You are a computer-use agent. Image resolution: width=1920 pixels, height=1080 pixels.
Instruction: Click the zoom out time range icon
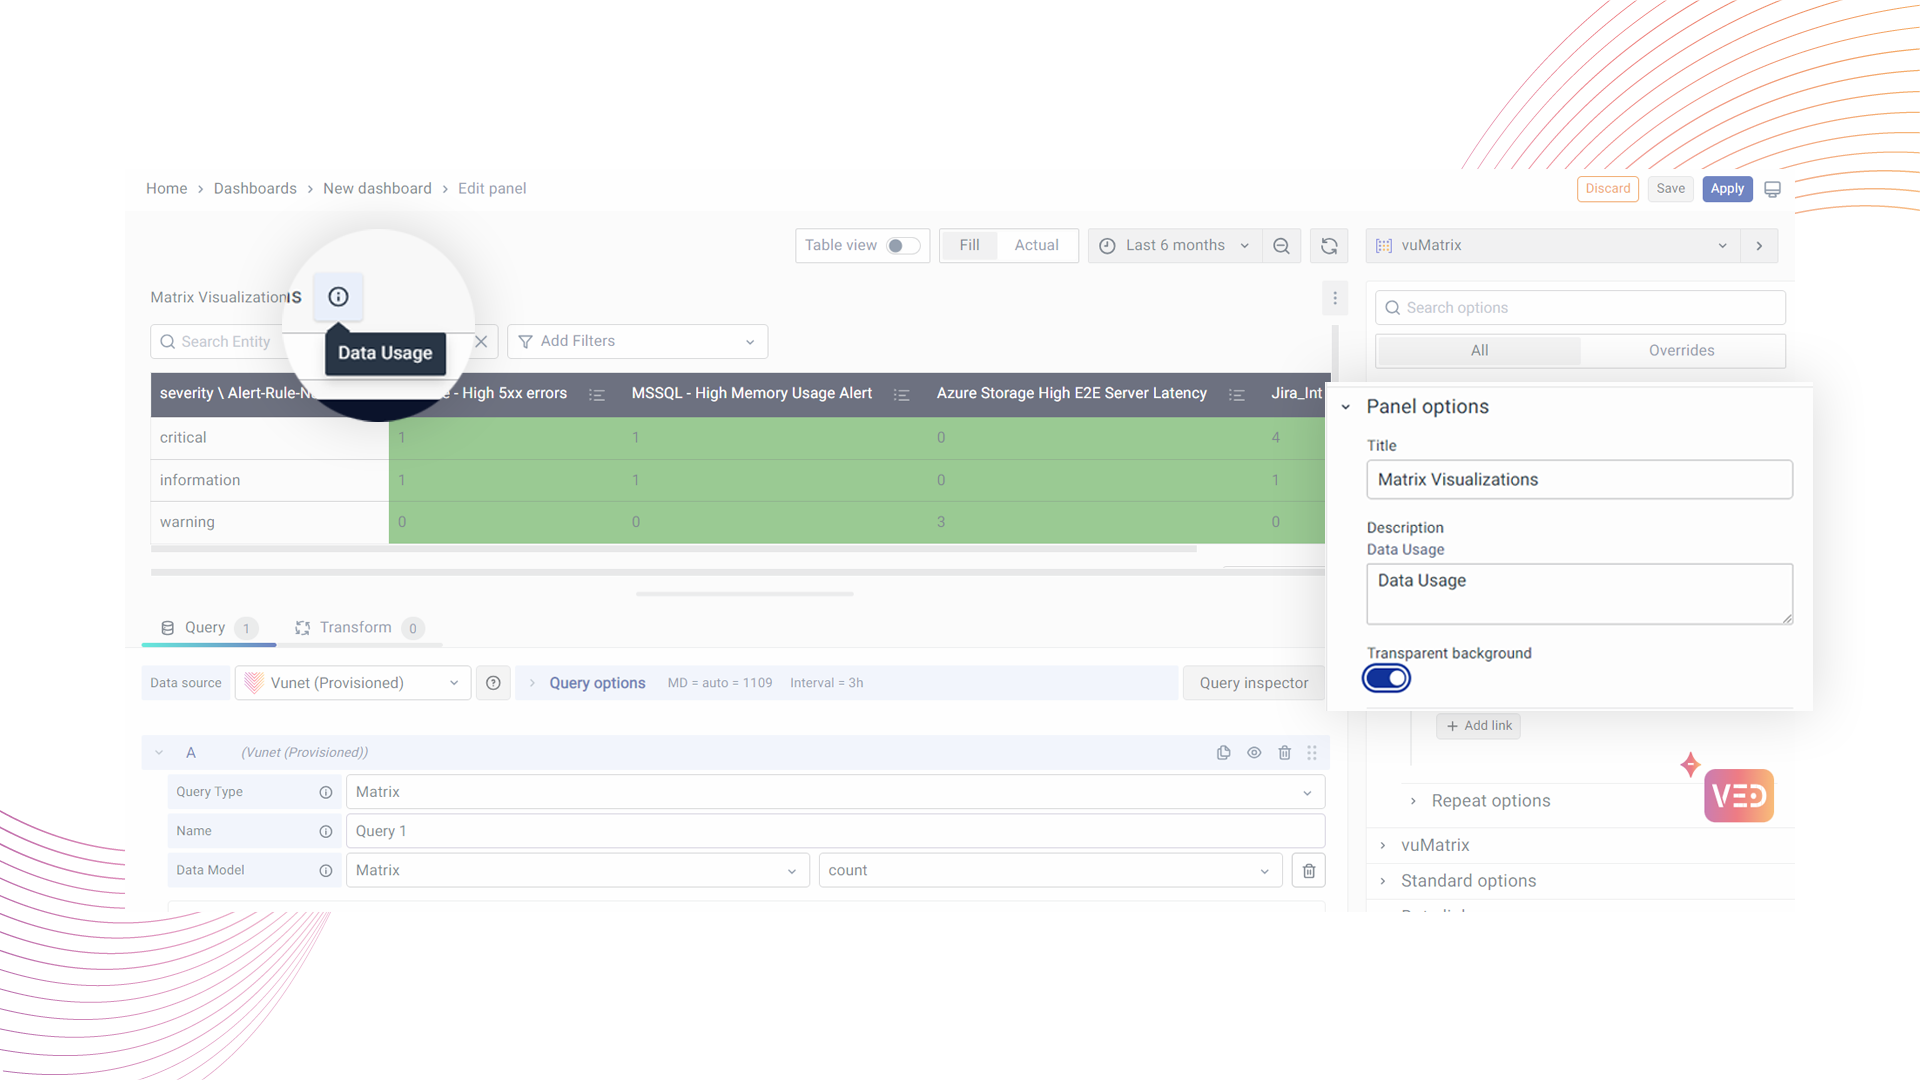coord(1281,246)
